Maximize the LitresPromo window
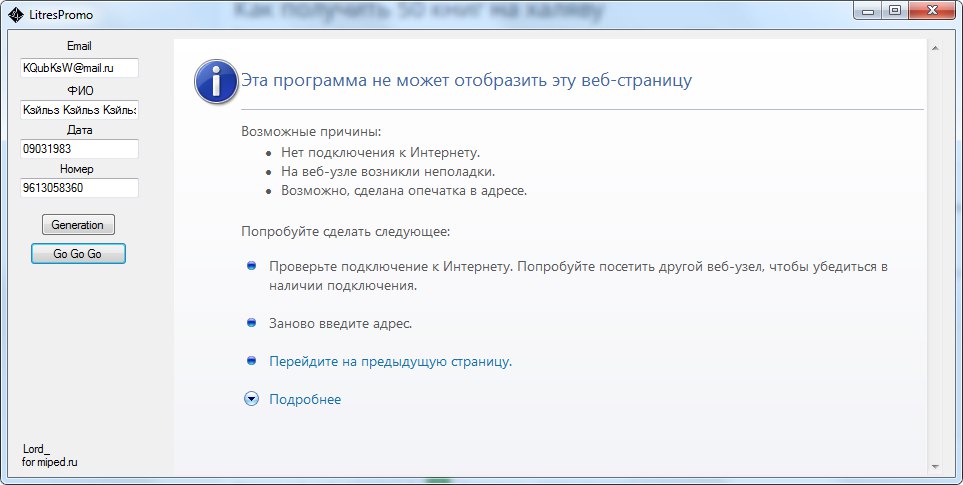Viewport: 963px width, 485px height. (895, 10)
